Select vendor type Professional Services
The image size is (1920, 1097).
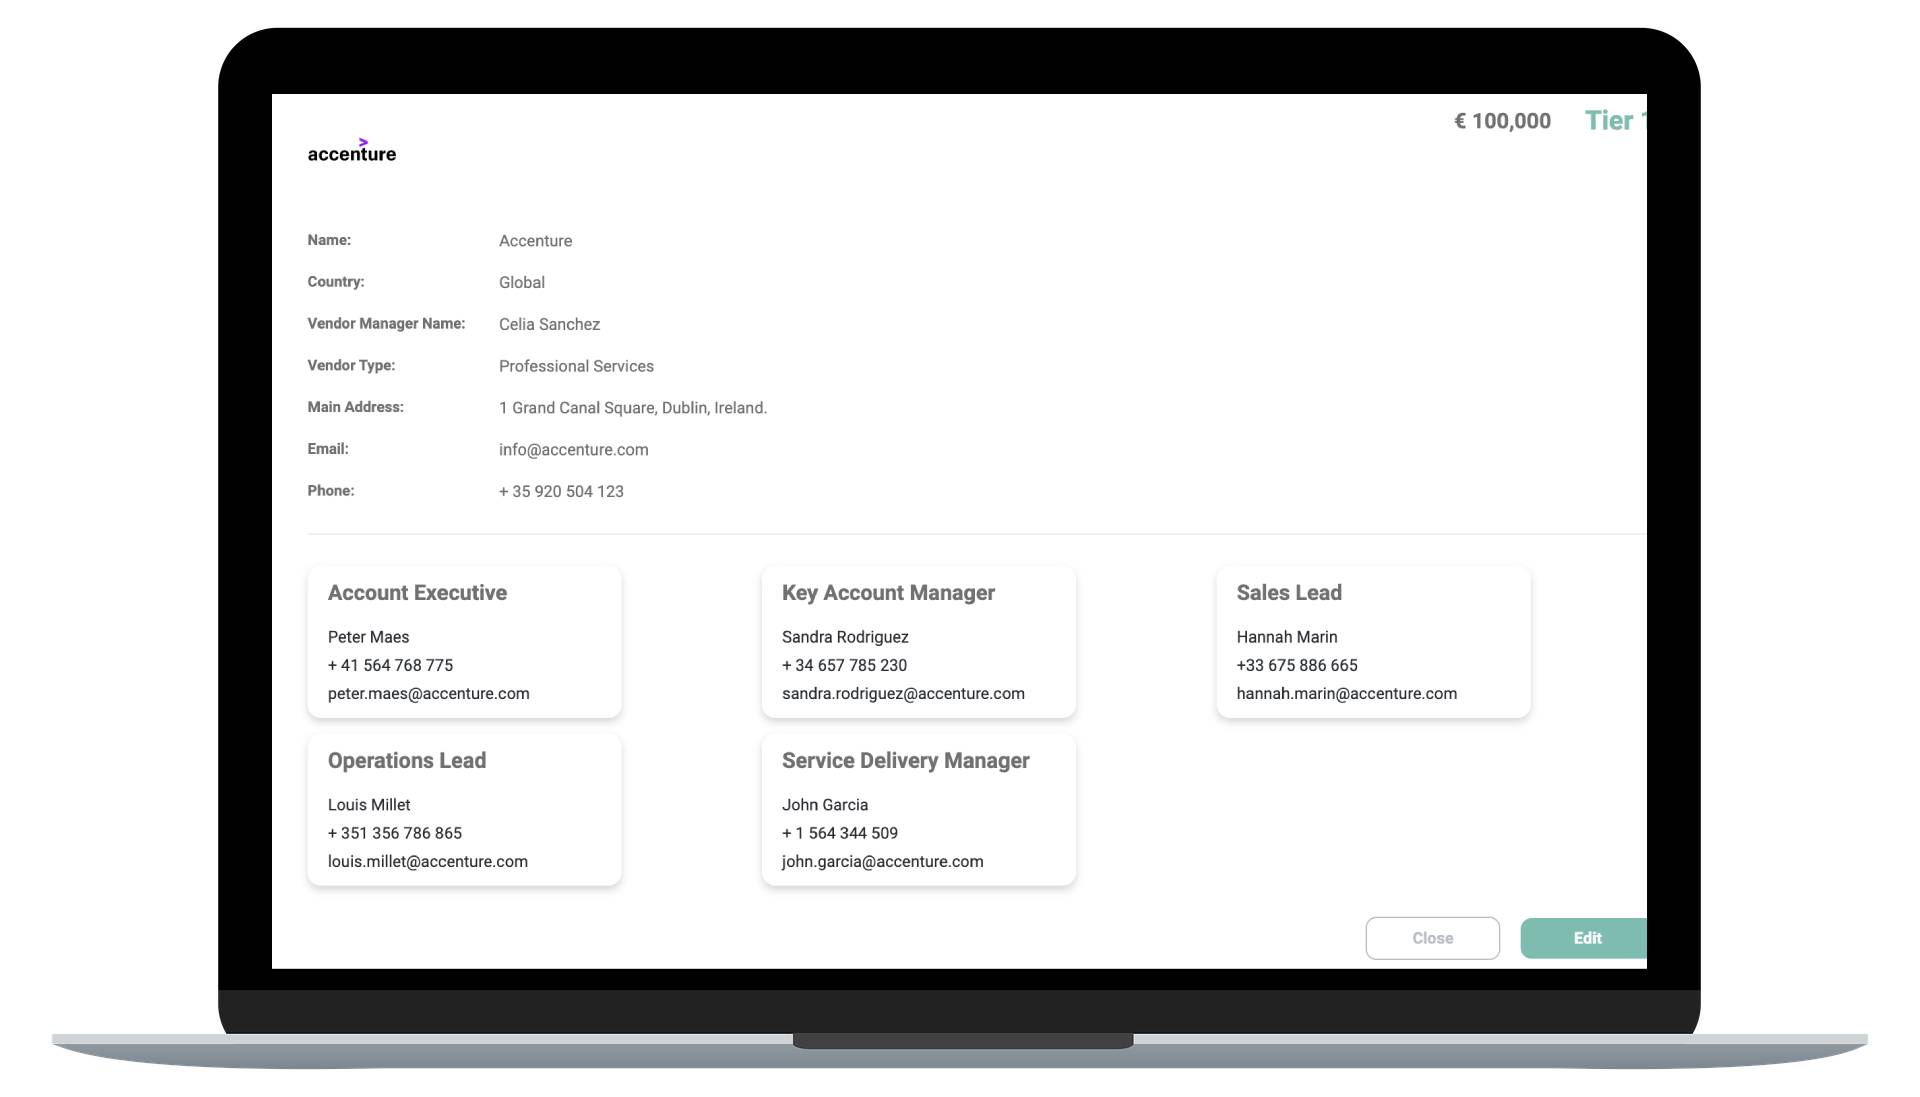tap(576, 367)
